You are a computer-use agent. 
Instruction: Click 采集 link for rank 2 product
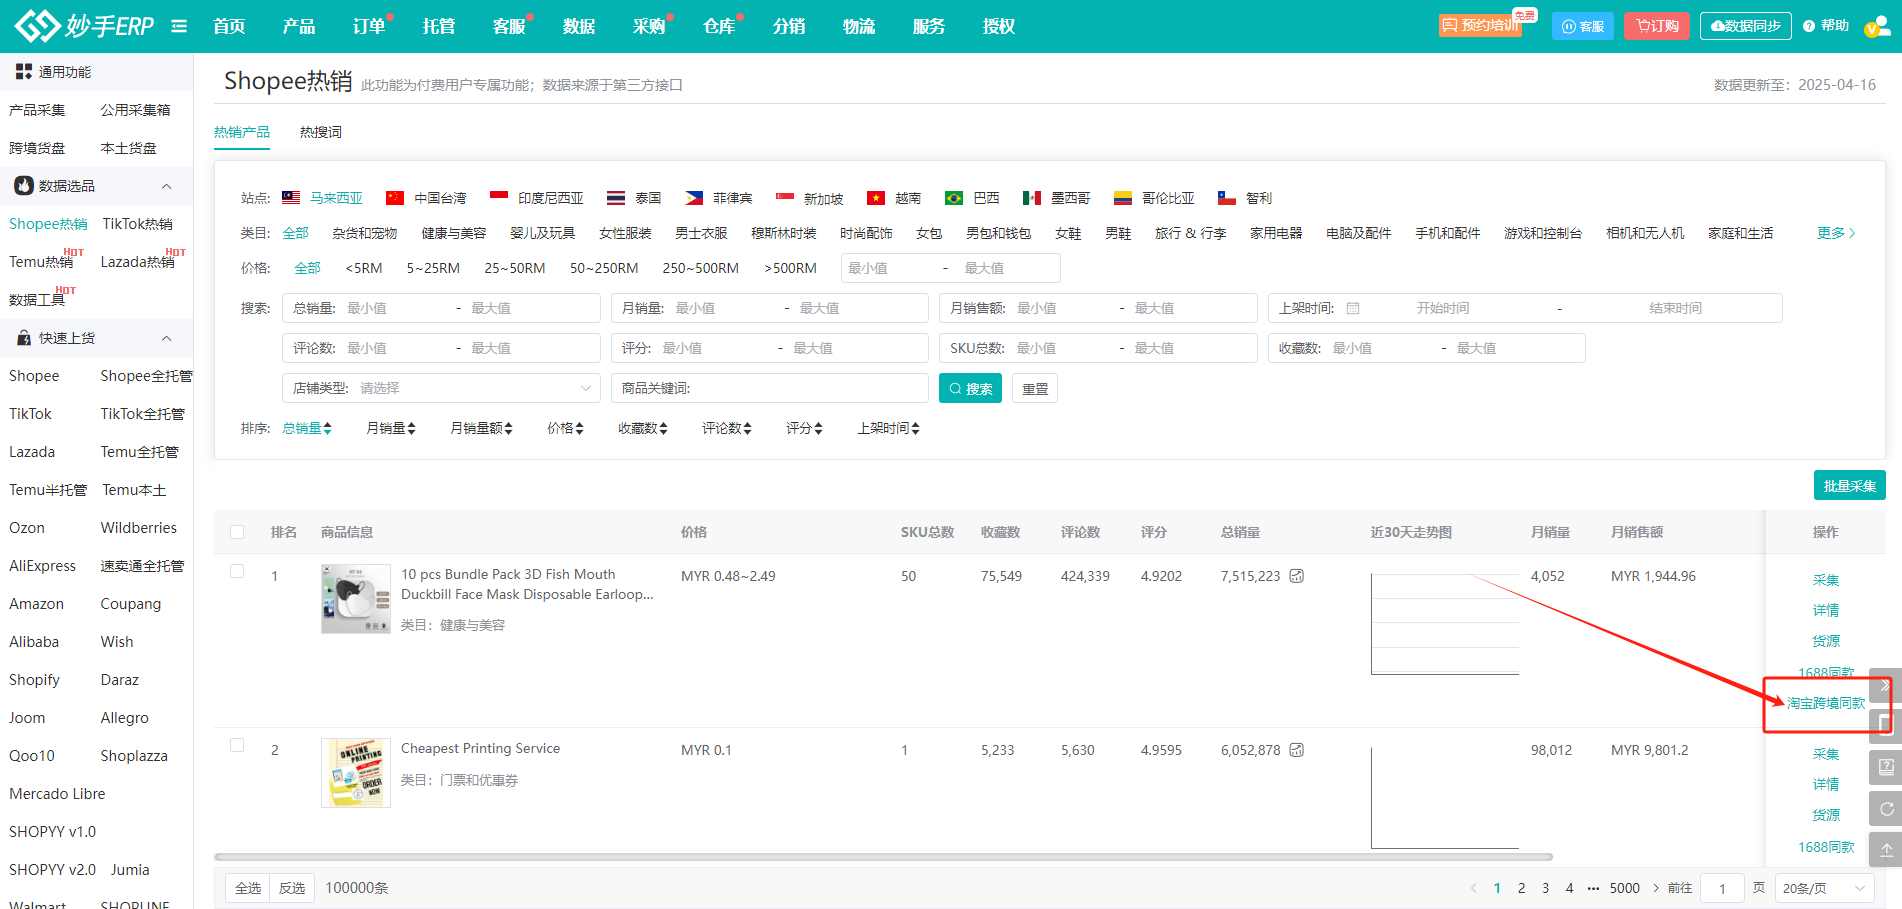1826,754
